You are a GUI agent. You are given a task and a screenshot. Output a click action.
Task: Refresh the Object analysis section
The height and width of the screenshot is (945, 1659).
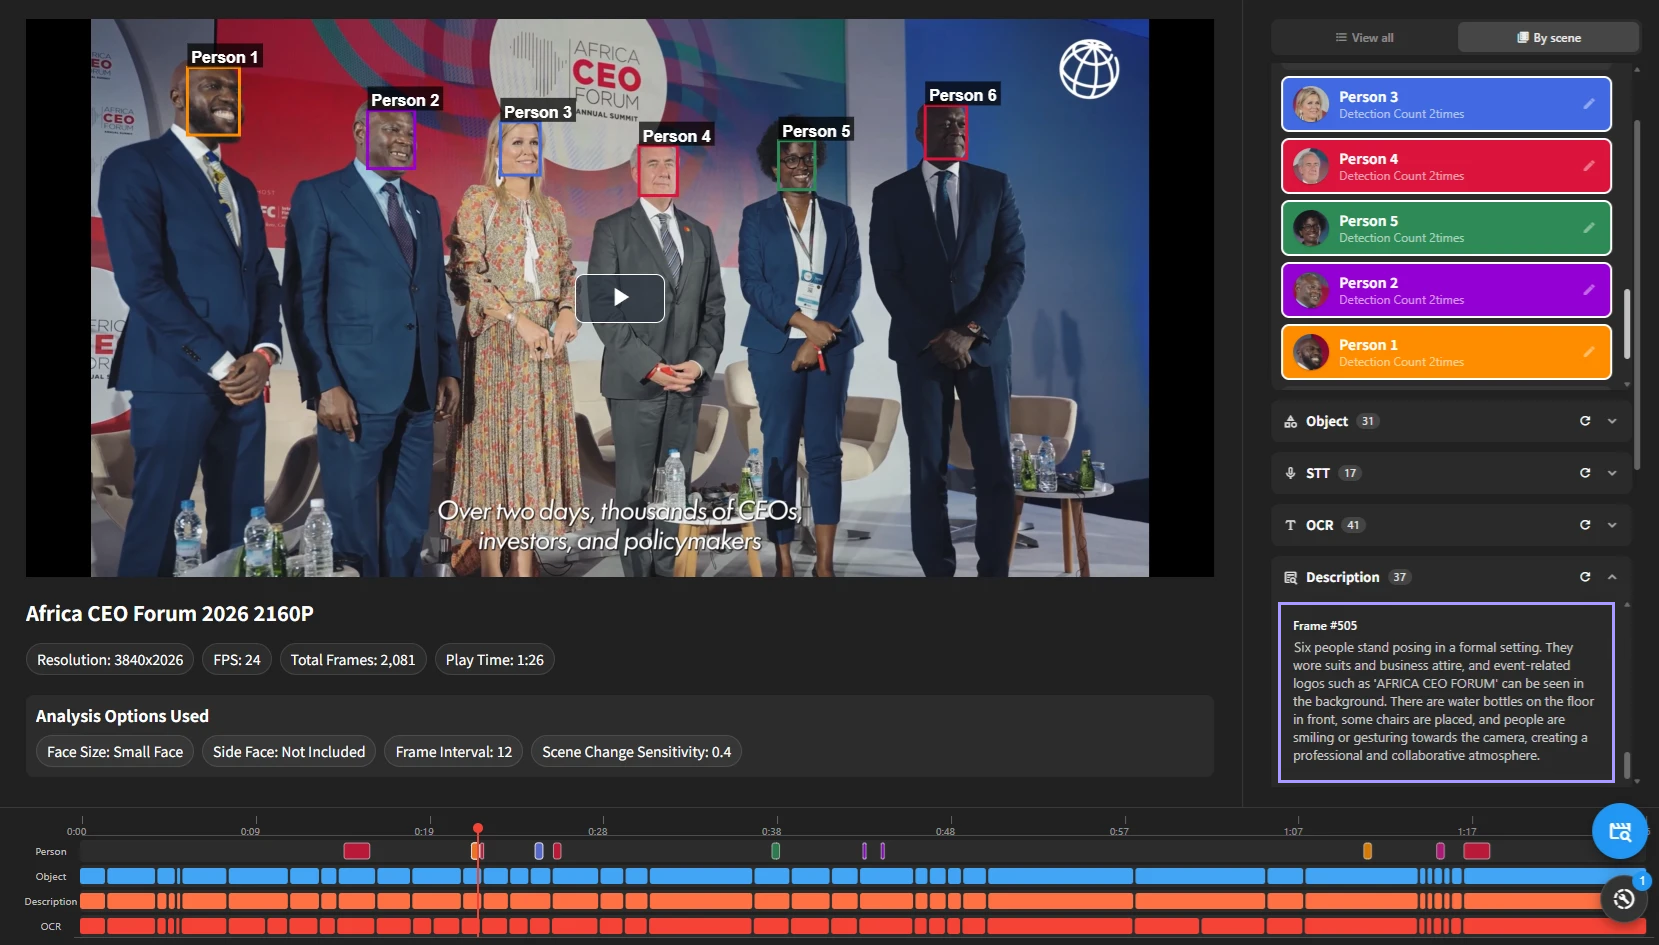pyautogui.click(x=1585, y=421)
